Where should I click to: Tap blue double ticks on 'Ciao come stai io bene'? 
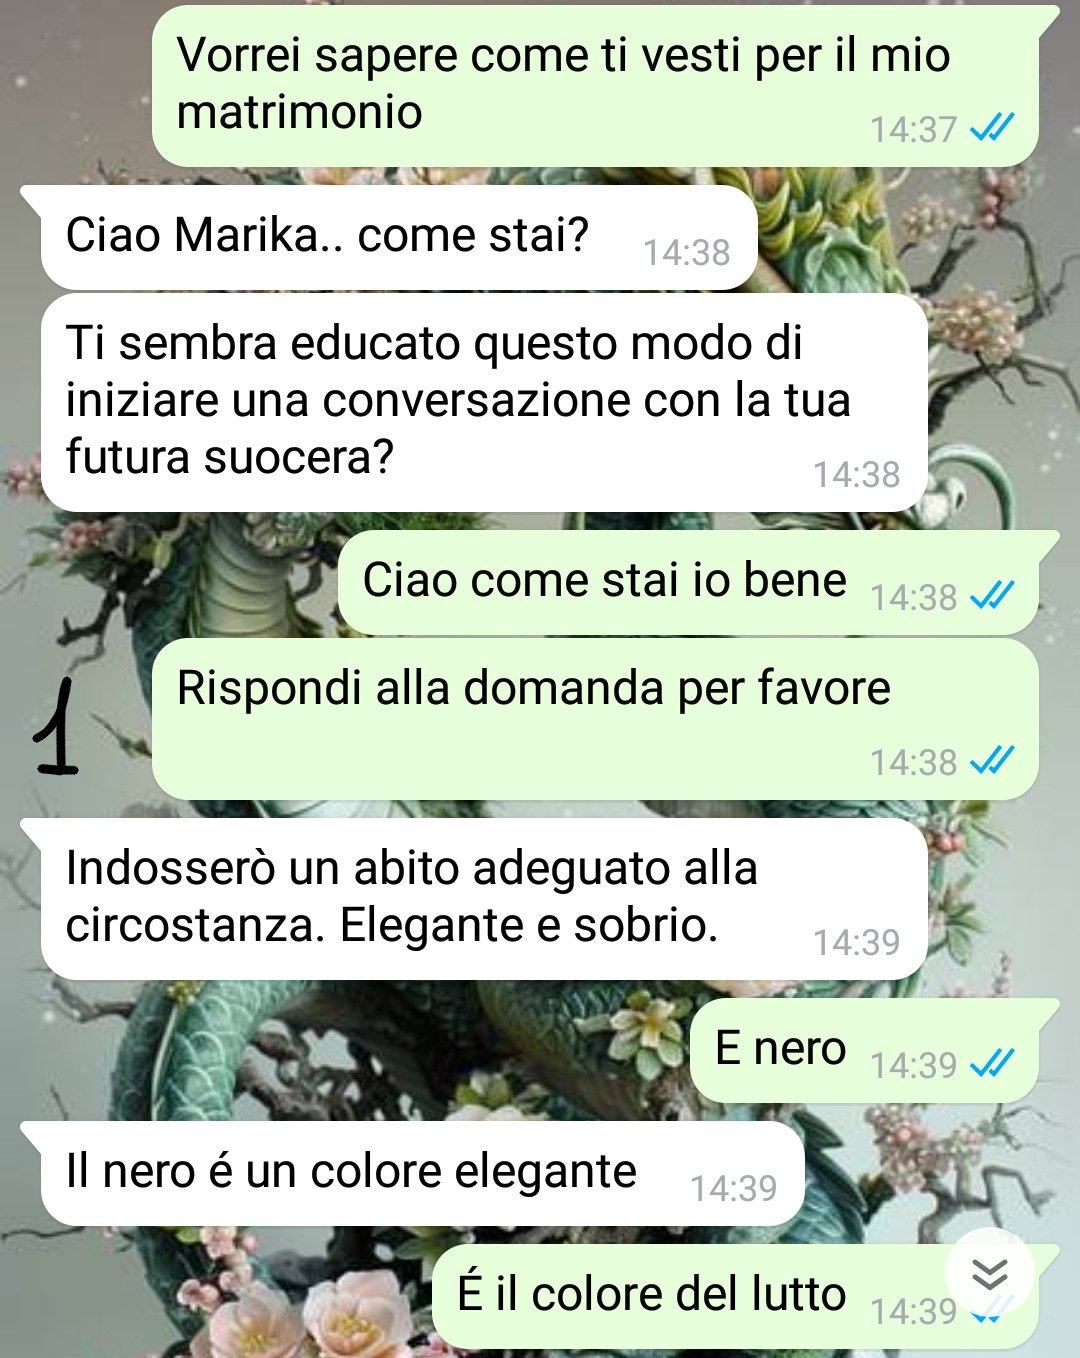click(993, 596)
